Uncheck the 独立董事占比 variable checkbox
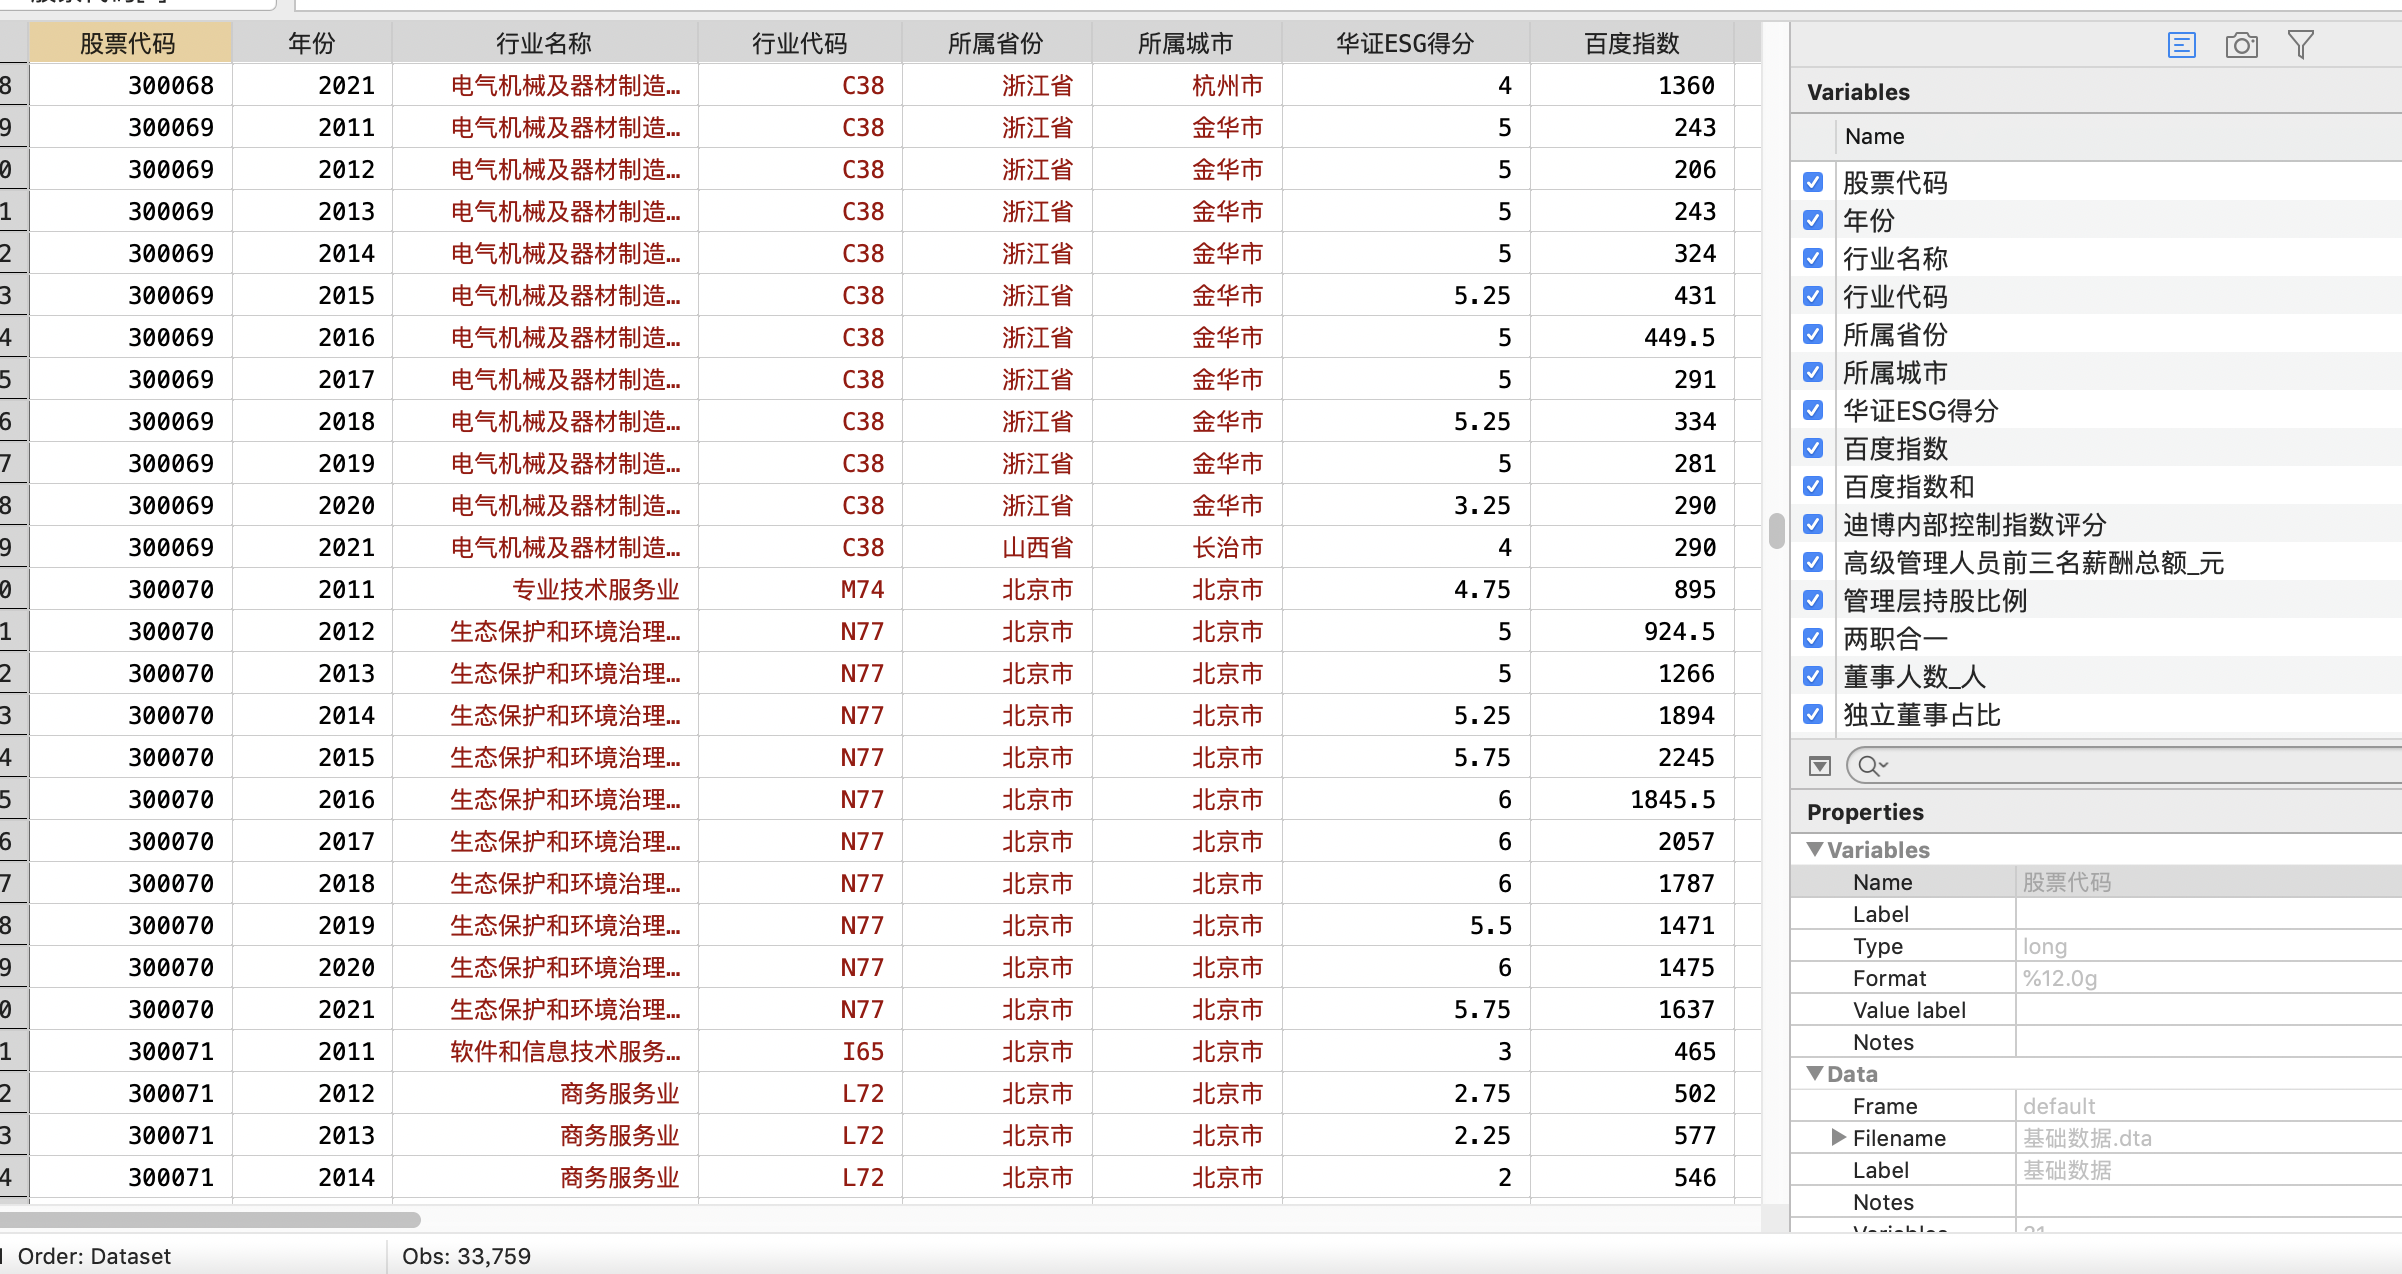2402x1274 pixels. pyautogui.click(x=1813, y=714)
